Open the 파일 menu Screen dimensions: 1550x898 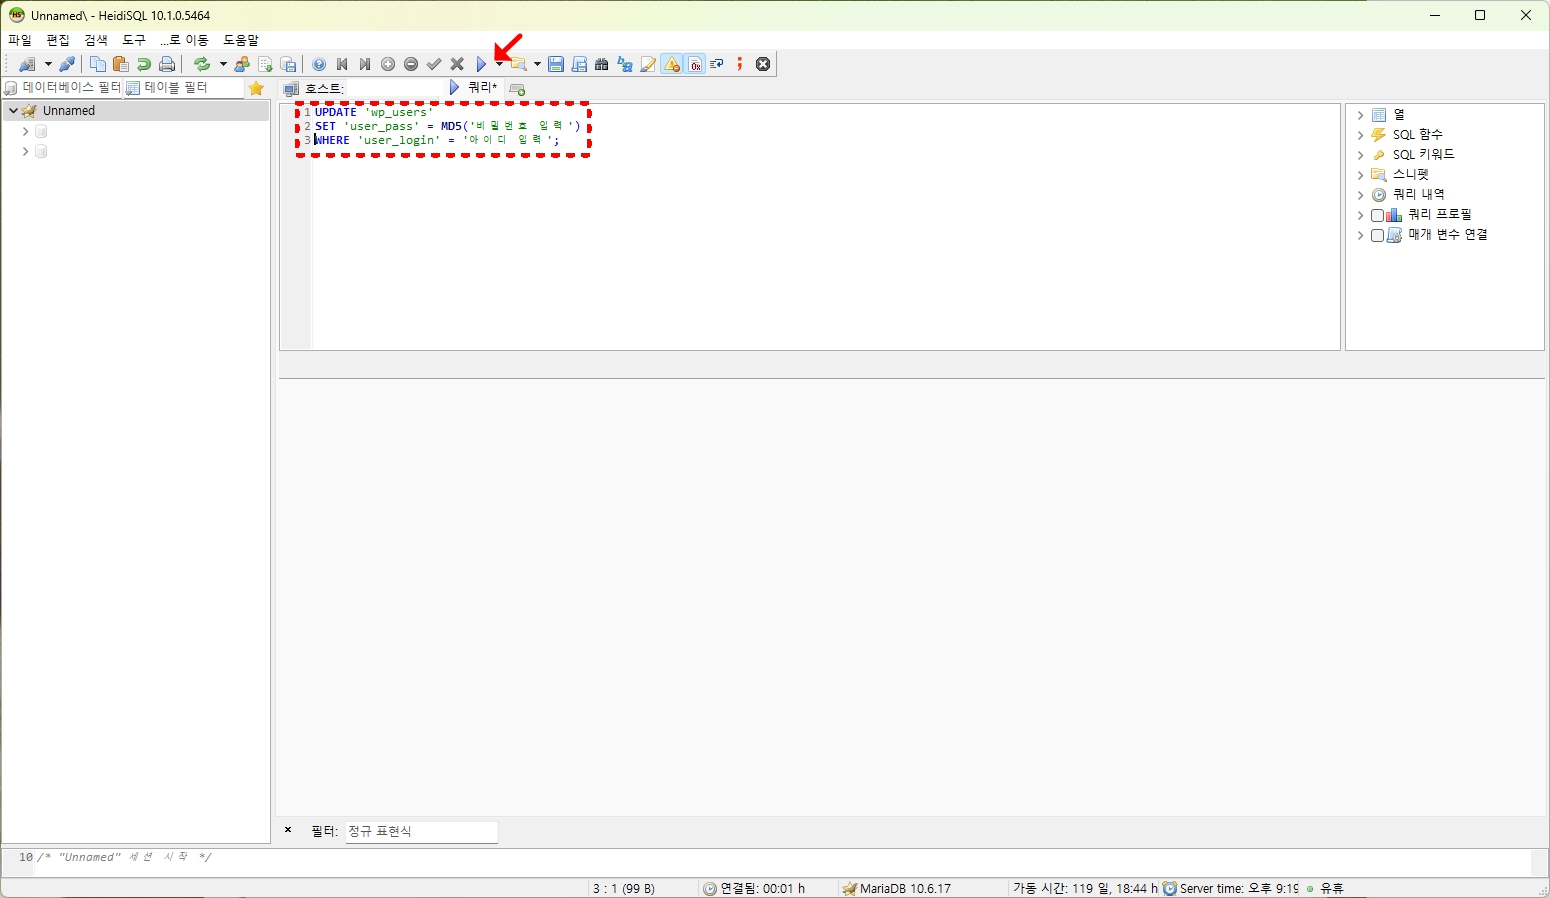pos(20,40)
